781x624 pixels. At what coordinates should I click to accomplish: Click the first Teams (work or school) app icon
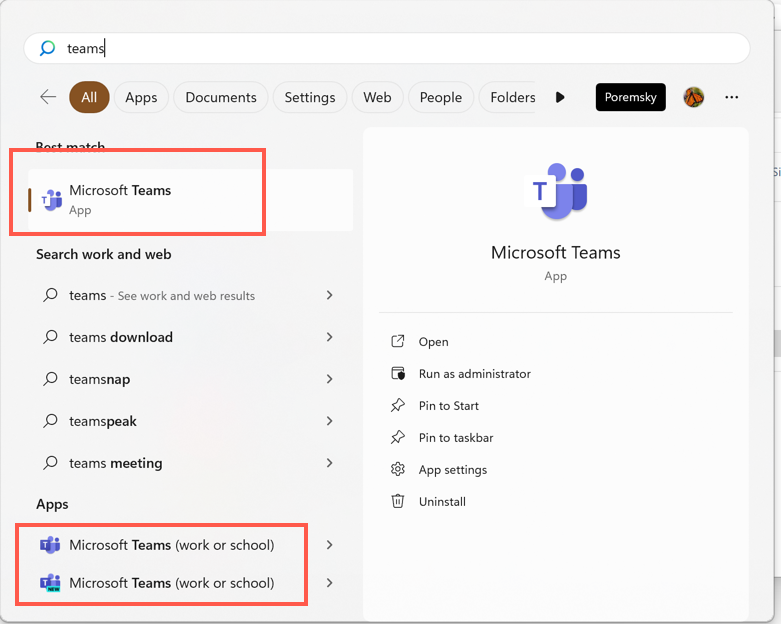pyautogui.click(x=50, y=545)
